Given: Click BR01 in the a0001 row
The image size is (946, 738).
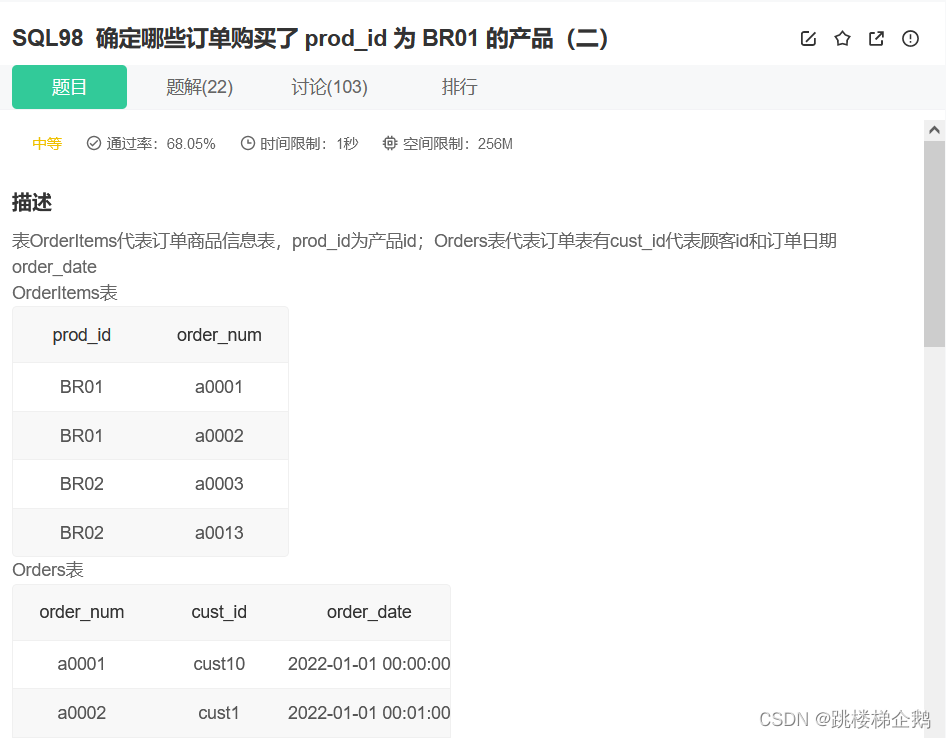Looking at the screenshot, I should pyautogui.click(x=81, y=387).
